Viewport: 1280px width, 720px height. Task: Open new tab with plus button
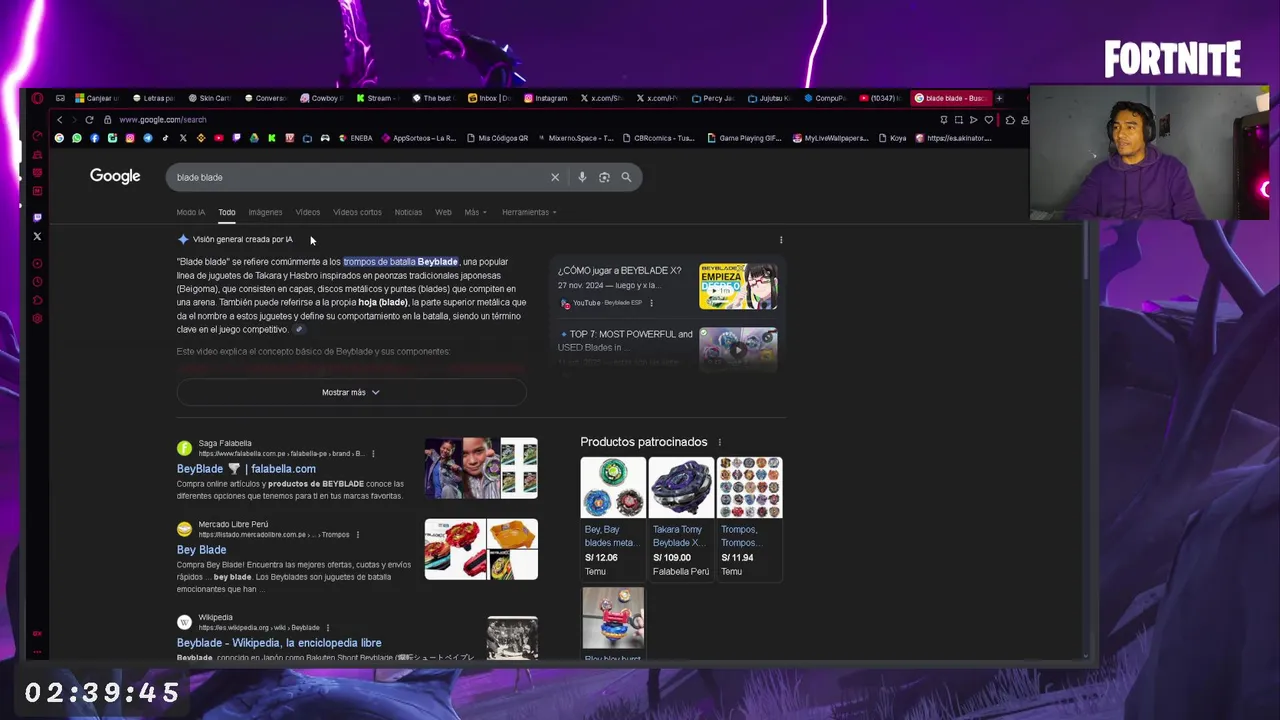(x=998, y=98)
